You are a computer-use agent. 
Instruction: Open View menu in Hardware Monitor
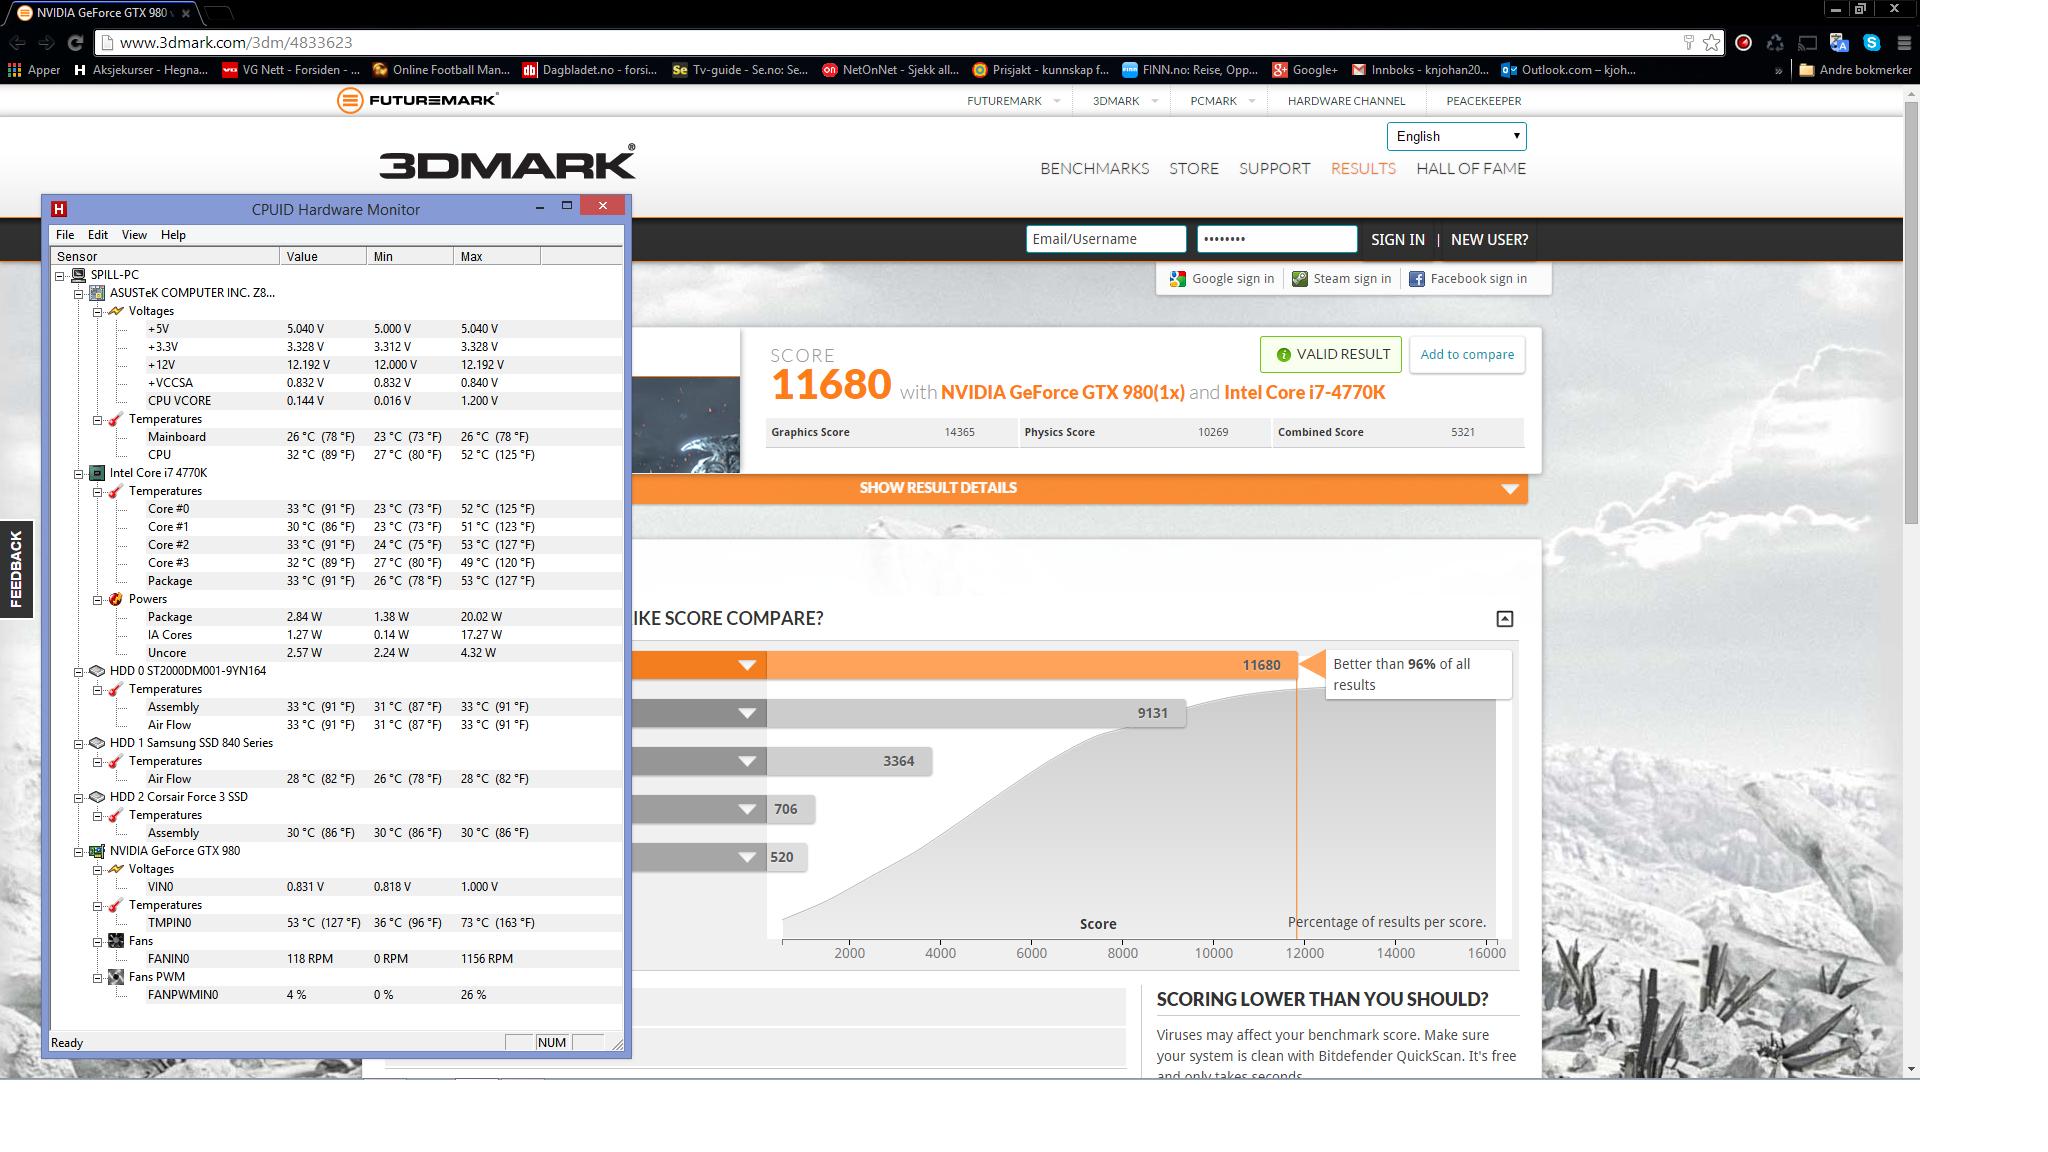[x=134, y=235]
